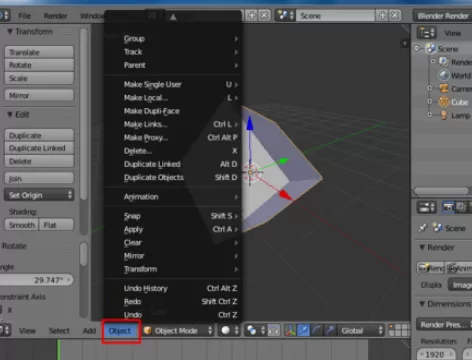Open the Outliner editor type selector
Viewport: 472px width, 360px height.
pyautogui.click(x=426, y=33)
